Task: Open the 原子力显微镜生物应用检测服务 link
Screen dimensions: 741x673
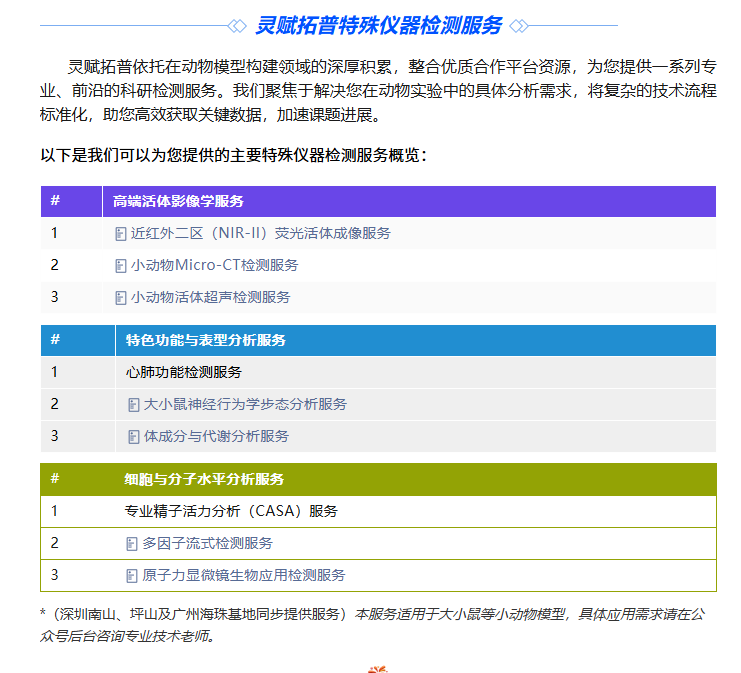Action: [x=243, y=576]
